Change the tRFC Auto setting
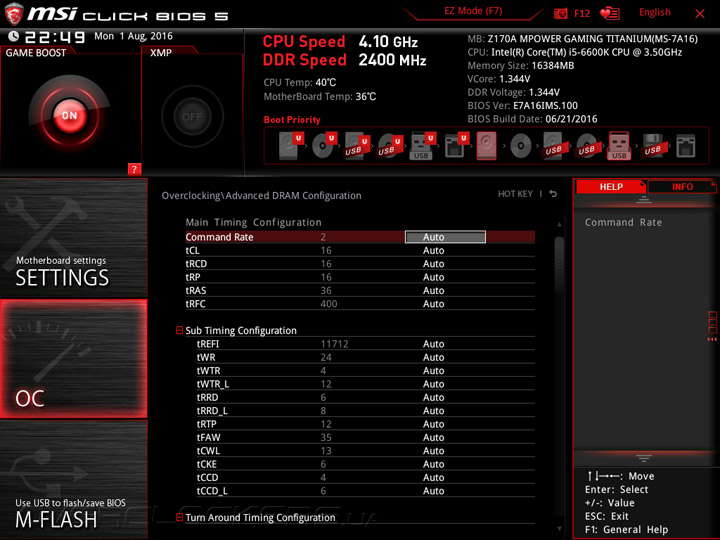 pos(433,304)
